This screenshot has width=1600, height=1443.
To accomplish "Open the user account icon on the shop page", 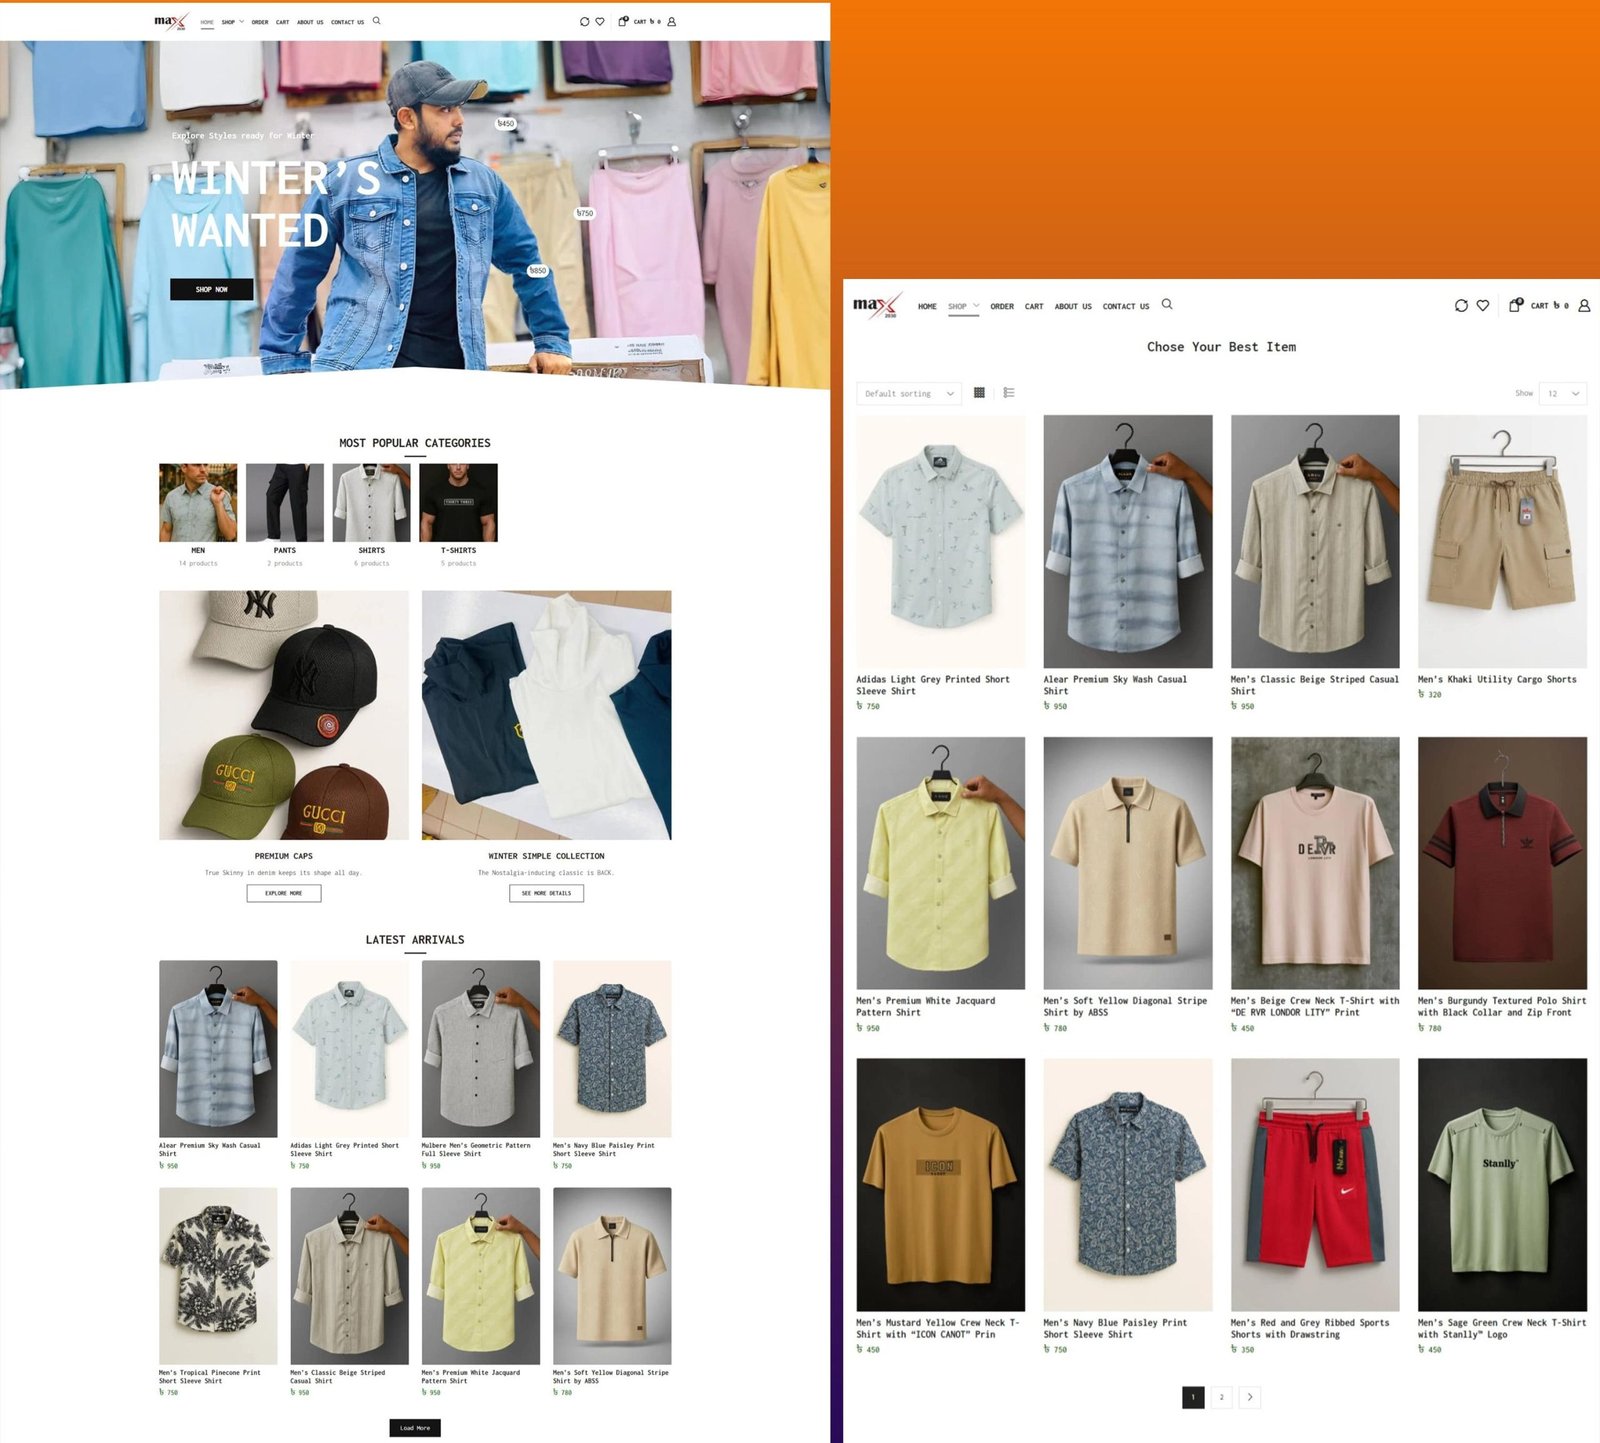I will pyautogui.click(x=1584, y=306).
